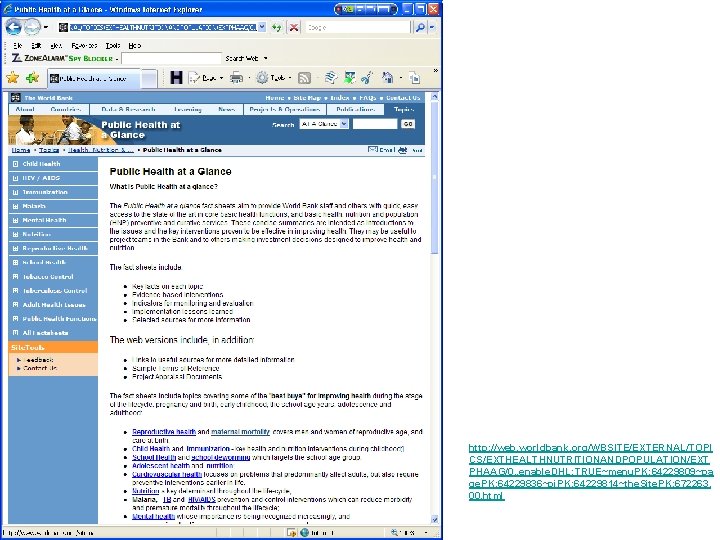The width and height of the screenshot is (720, 540).
Task: Click the 'Data & Research' nav tab
Action: [128, 109]
